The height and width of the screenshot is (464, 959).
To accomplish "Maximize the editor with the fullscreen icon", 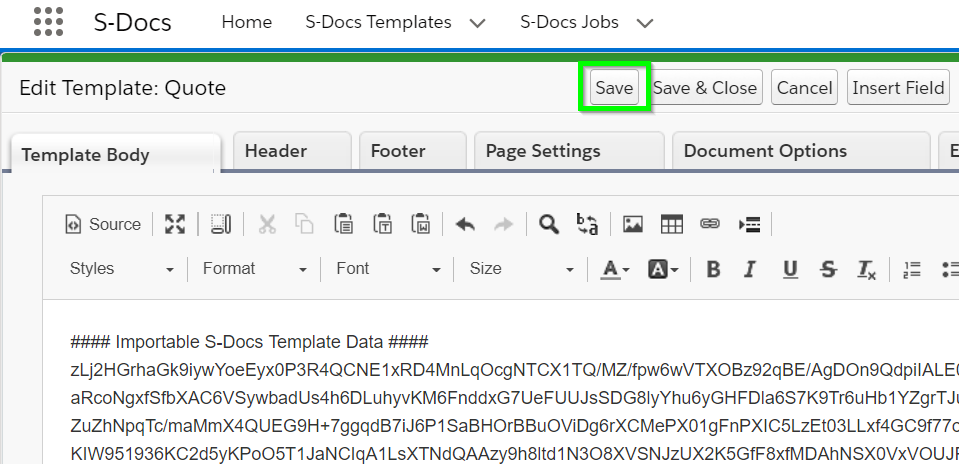I will (x=175, y=224).
